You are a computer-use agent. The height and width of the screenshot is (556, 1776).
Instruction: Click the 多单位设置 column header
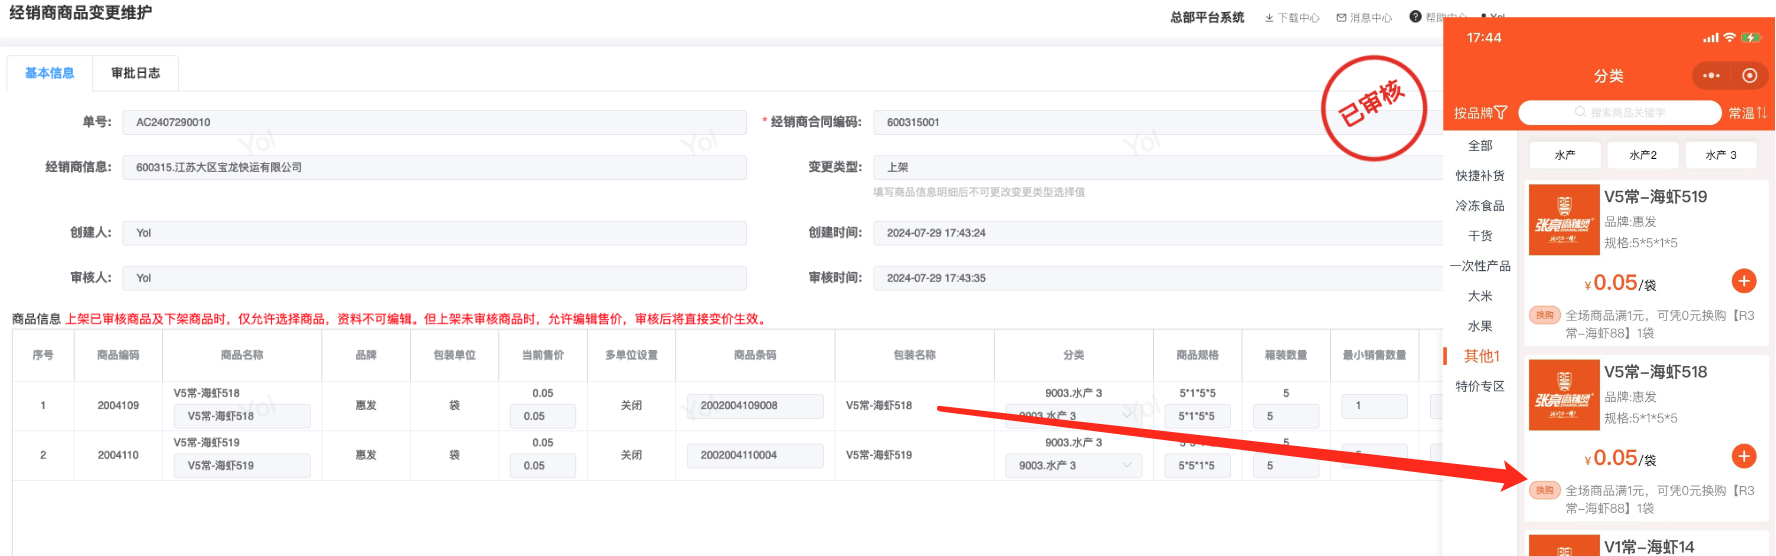[x=631, y=355]
